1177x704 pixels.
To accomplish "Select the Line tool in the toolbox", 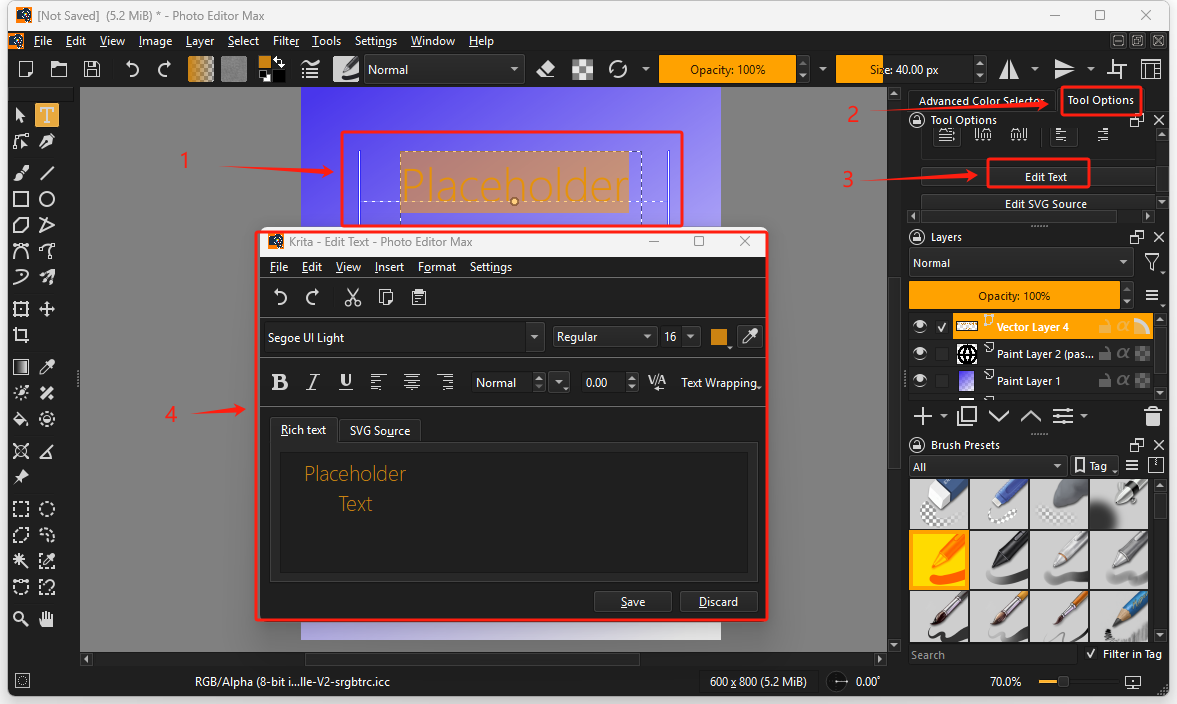I will [x=47, y=173].
